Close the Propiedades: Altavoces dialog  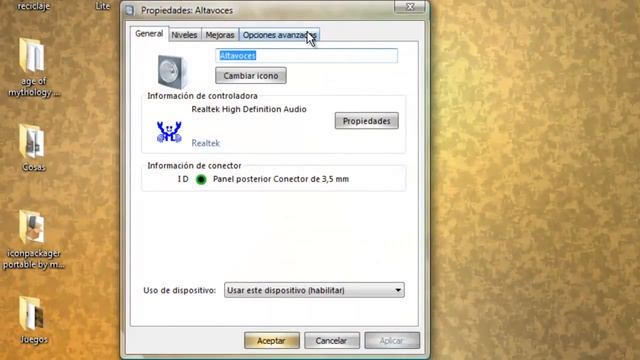pos(410,7)
